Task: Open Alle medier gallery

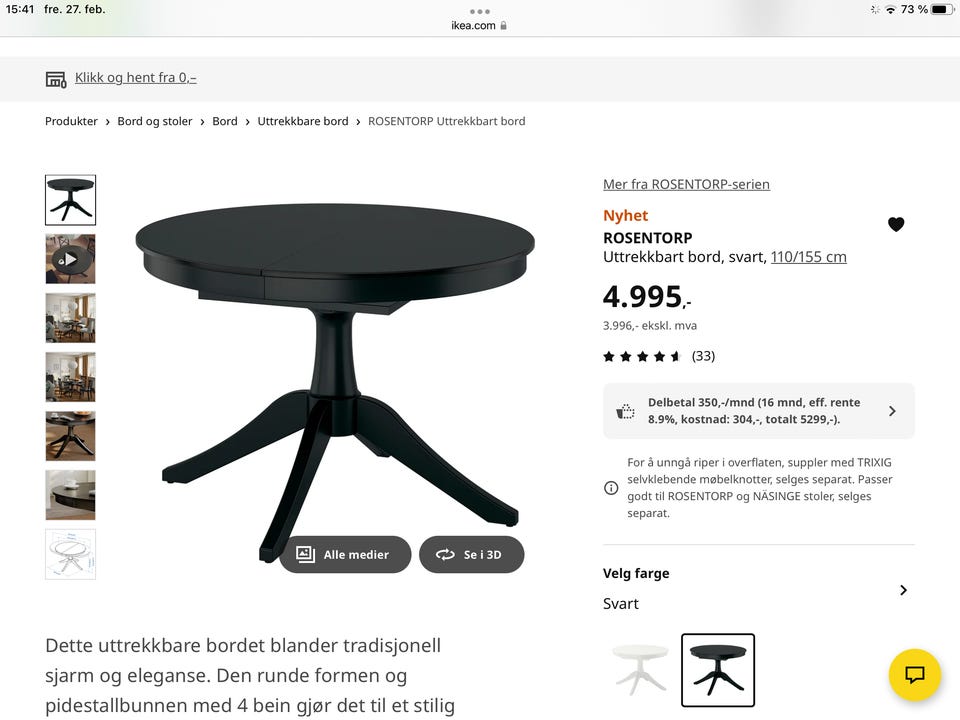Action: [x=345, y=555]
